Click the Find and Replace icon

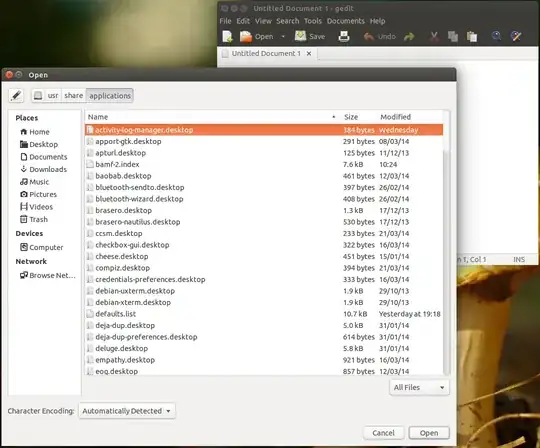point(516,36)
